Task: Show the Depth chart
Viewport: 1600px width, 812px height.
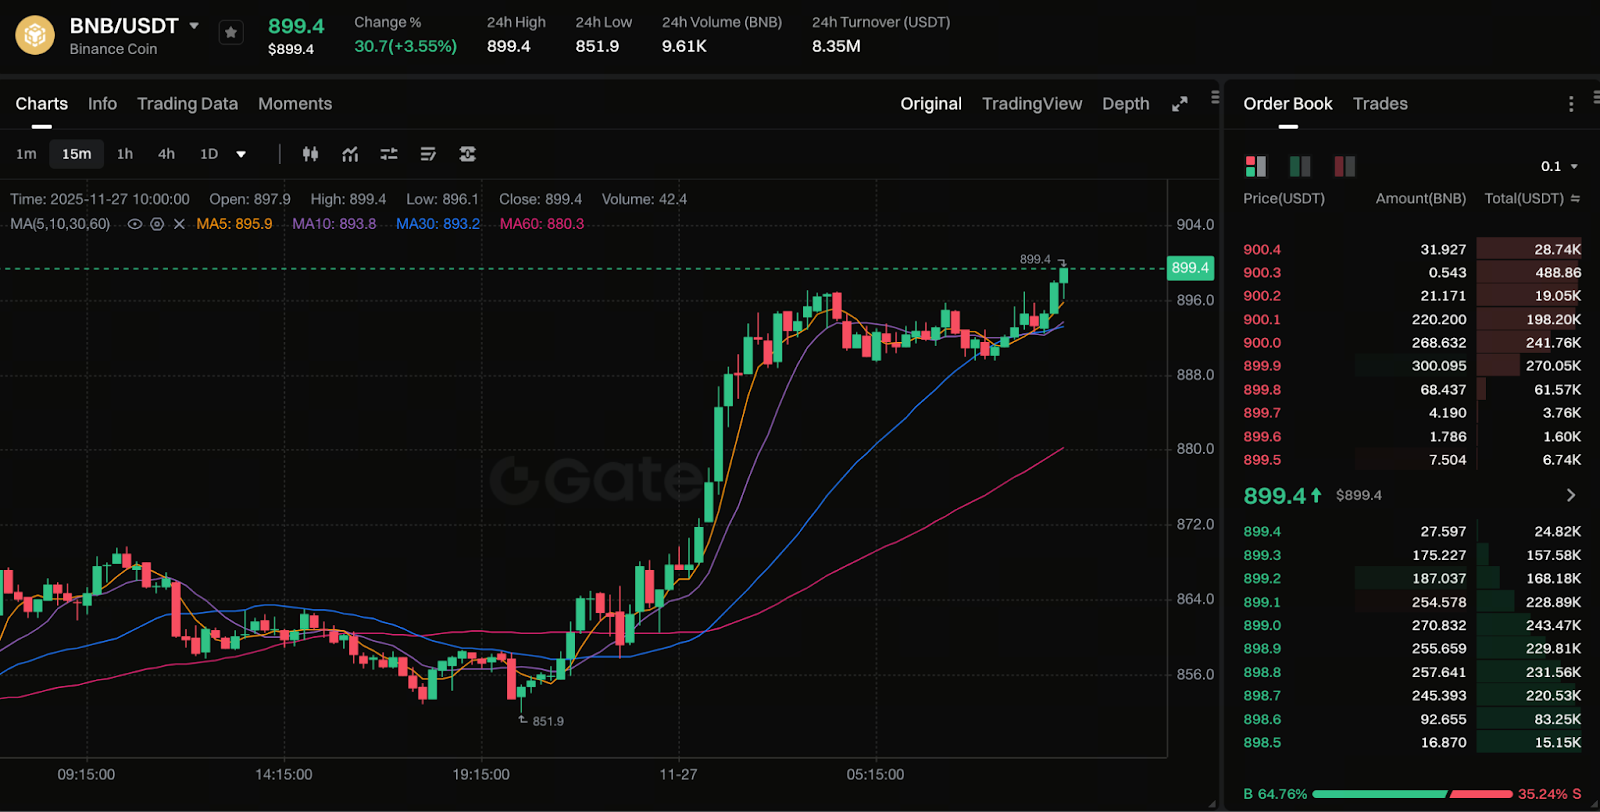Action: pyautogui.click(x=1126, y=104)
